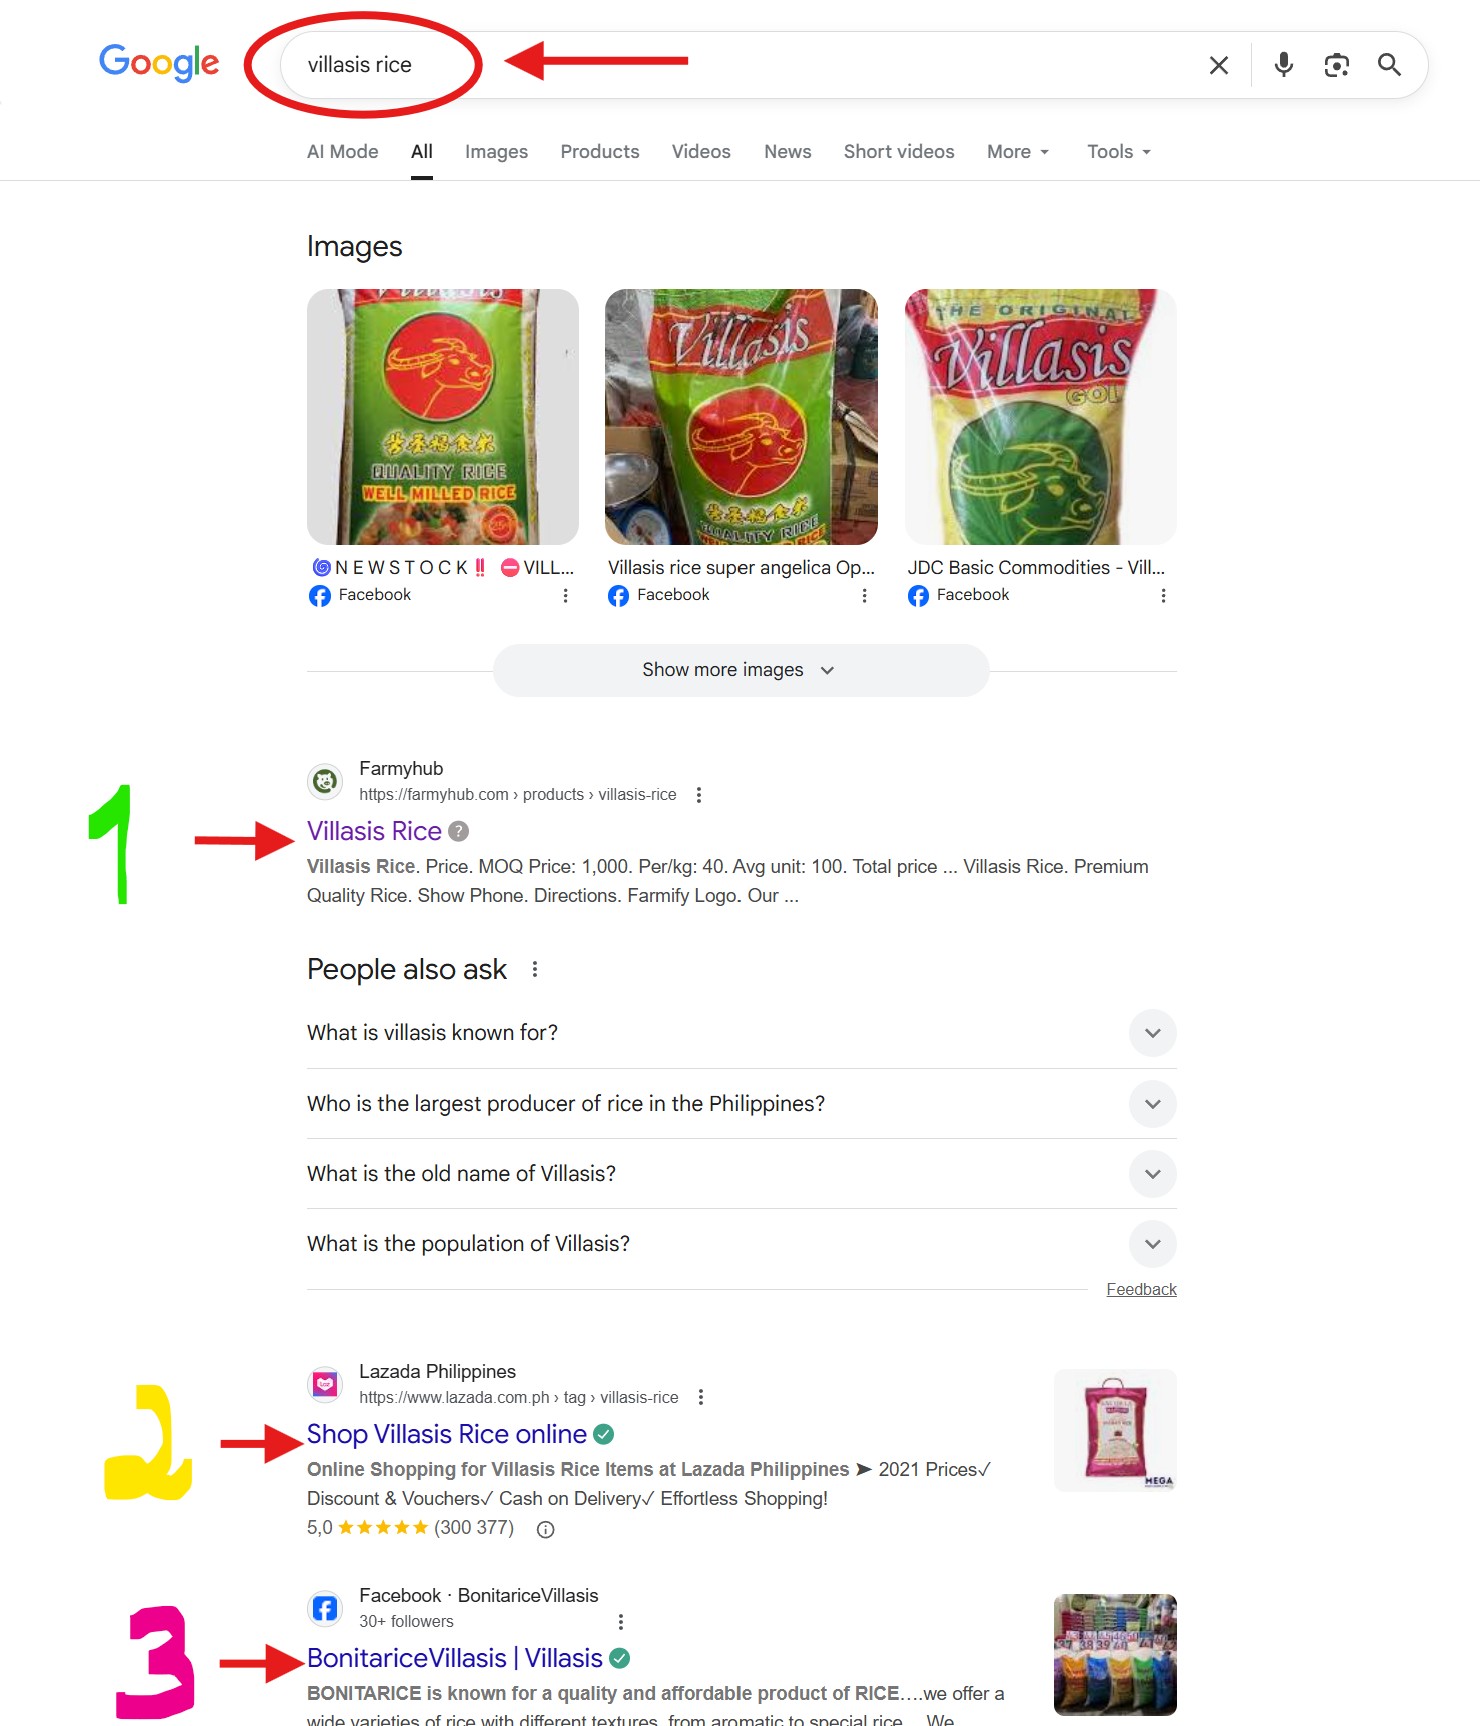Viewport: 1480px width, 1726px height.
Task: Click the magnifying glass search icon
Action: [x=1389, y=65]
